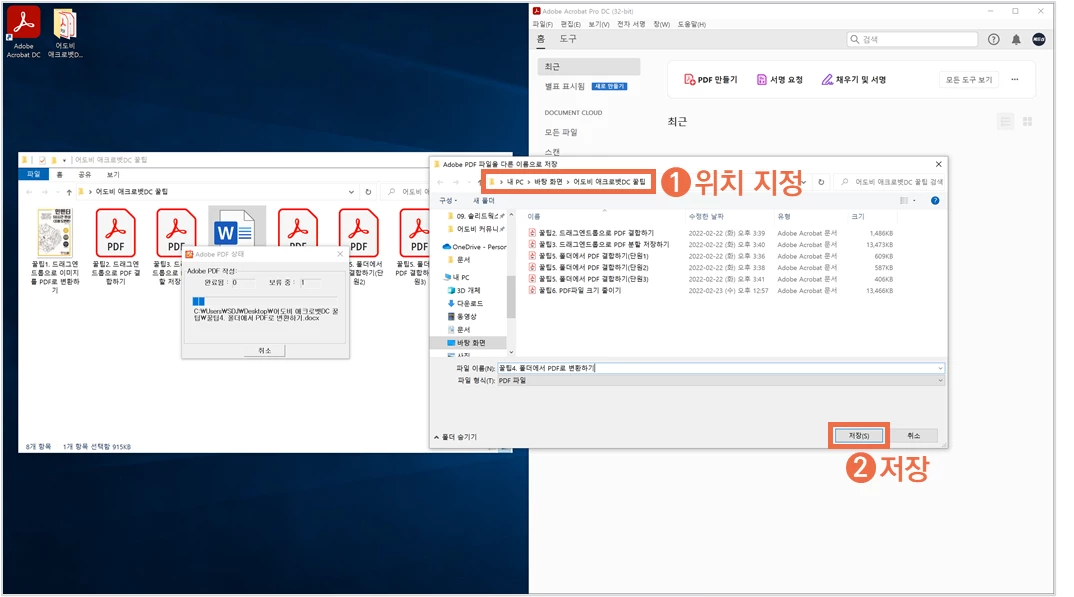Screen dimensions: 1074x597
Task: Cancel the Adobe PDF 상태 progress dialog
Action: pyautogui.click(x=264, y=351)
